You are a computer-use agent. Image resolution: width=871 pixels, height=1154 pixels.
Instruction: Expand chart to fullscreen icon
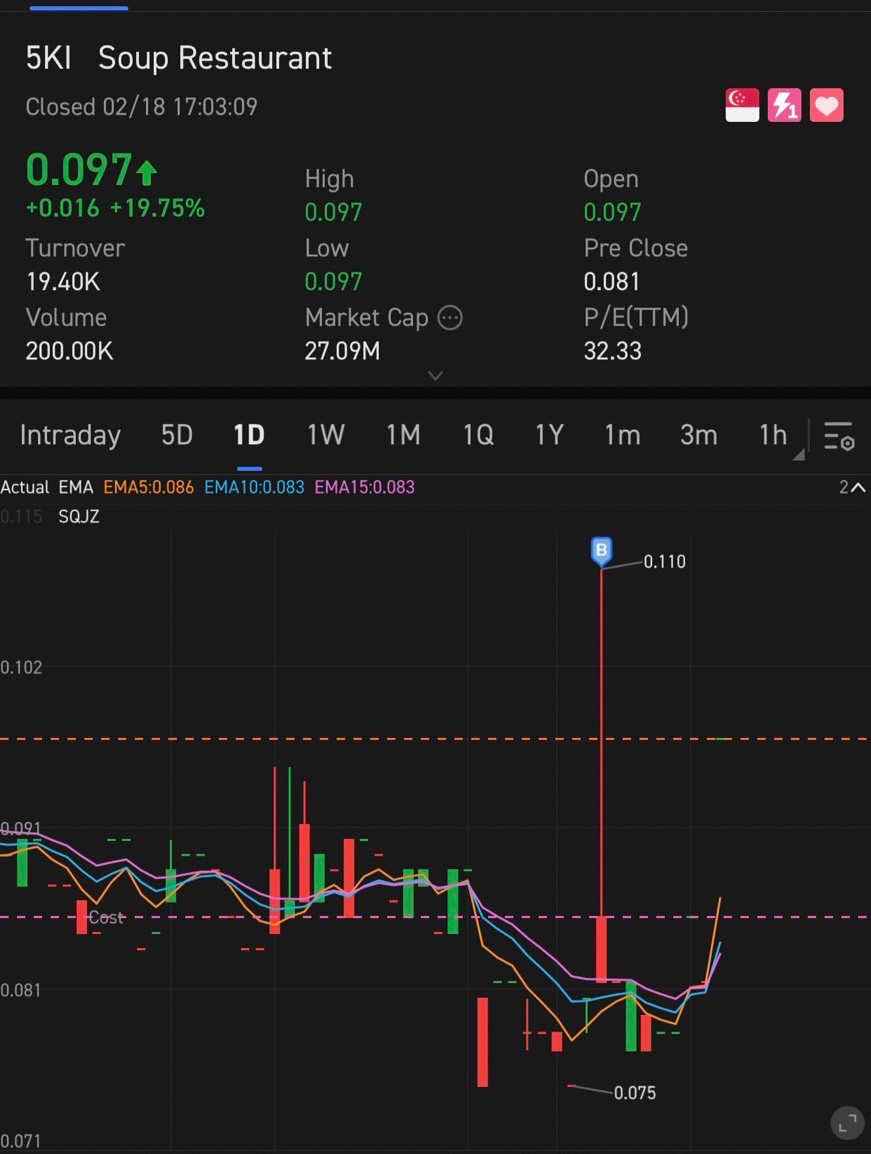click(x=847, y=1123)
